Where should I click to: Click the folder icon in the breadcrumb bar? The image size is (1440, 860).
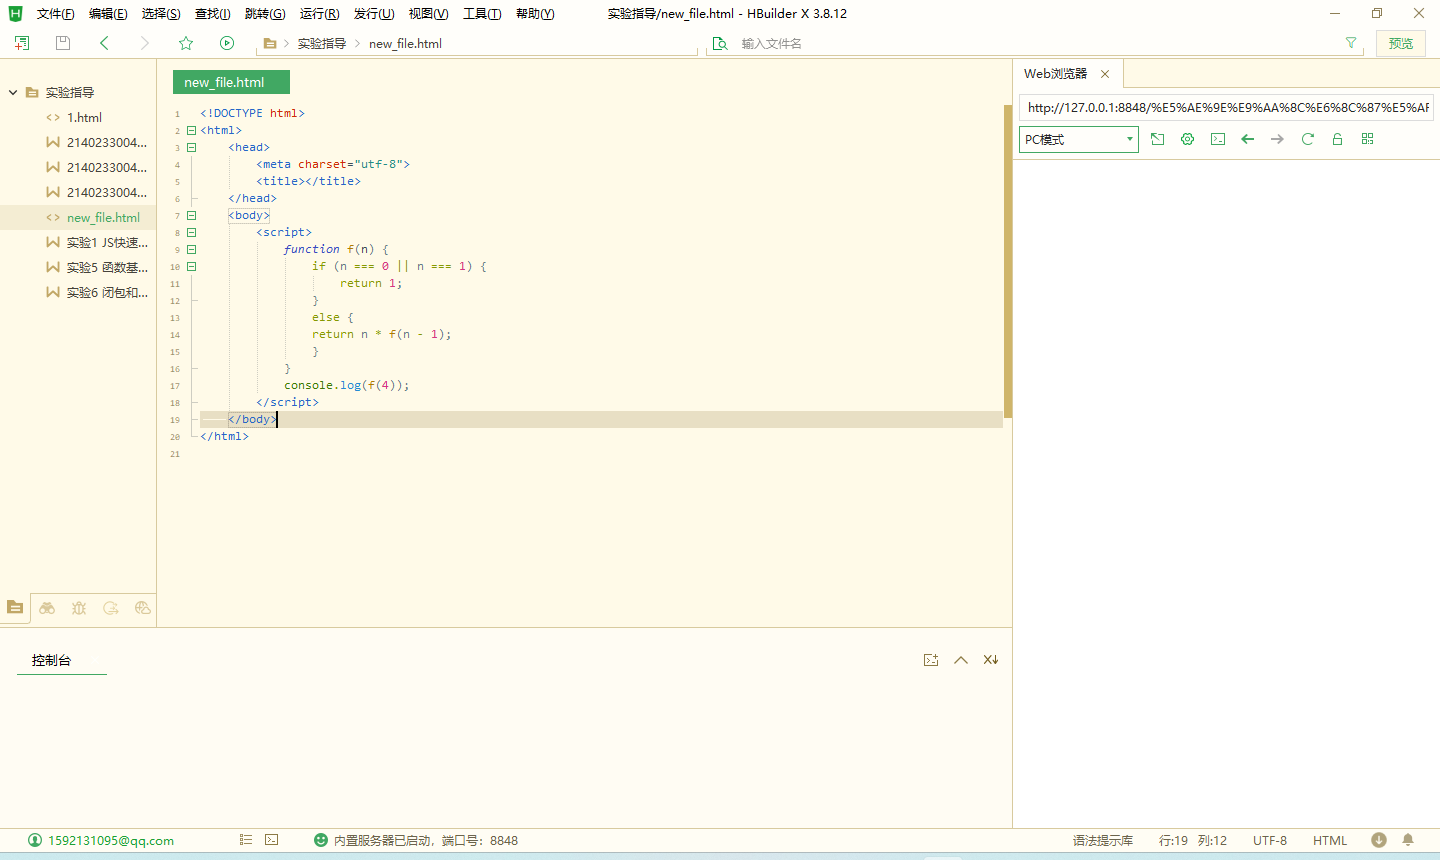click(x=270, y=43)
